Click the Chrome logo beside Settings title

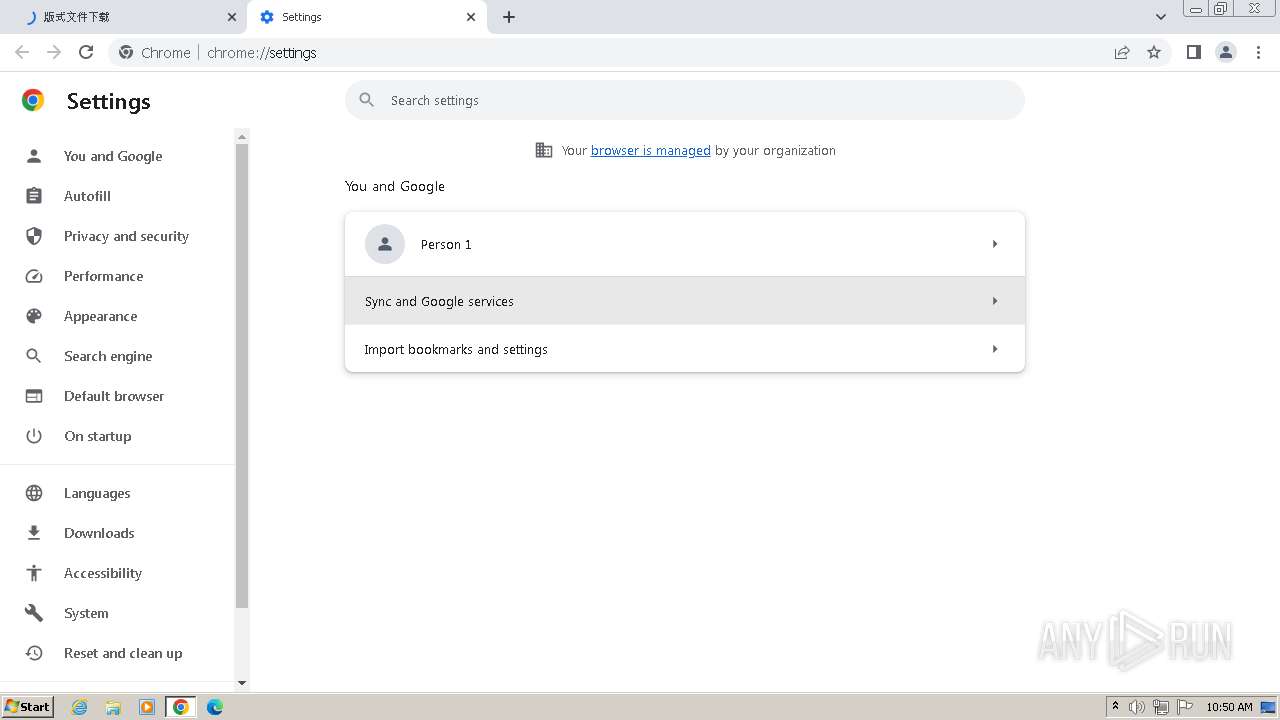tap(33, 100)
